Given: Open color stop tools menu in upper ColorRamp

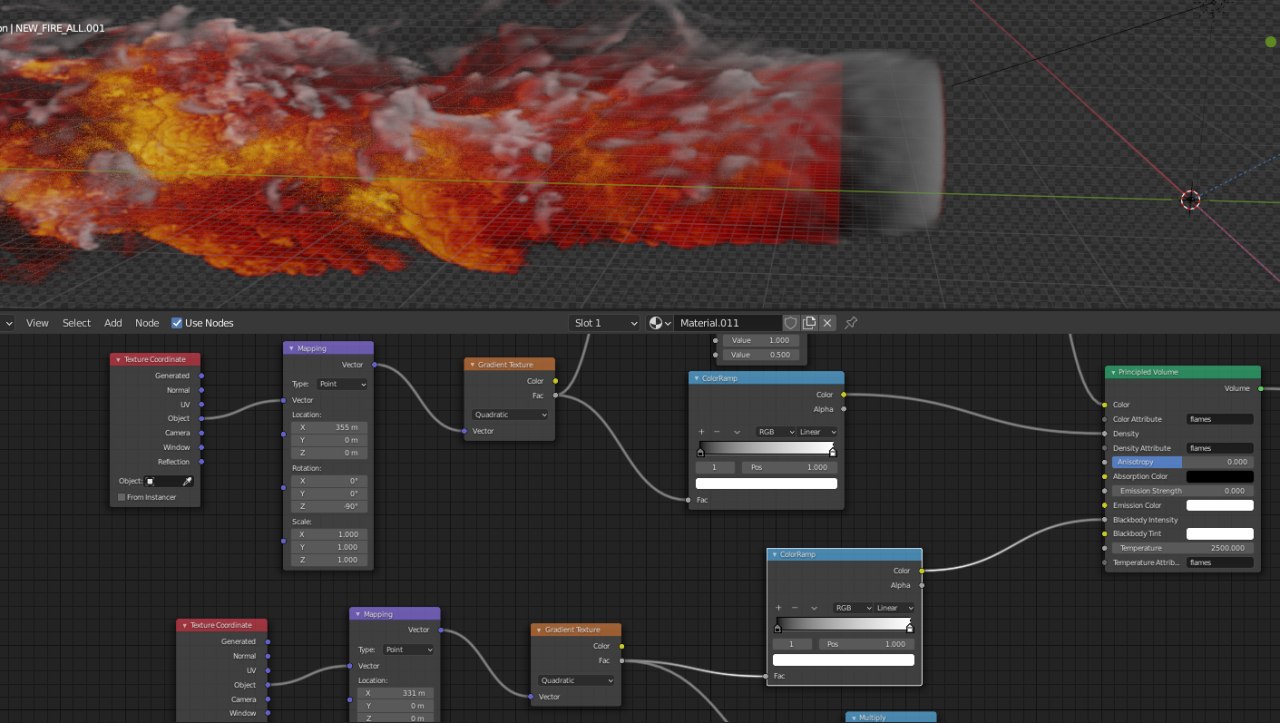Looking at the screenshot, I should 737,432.
